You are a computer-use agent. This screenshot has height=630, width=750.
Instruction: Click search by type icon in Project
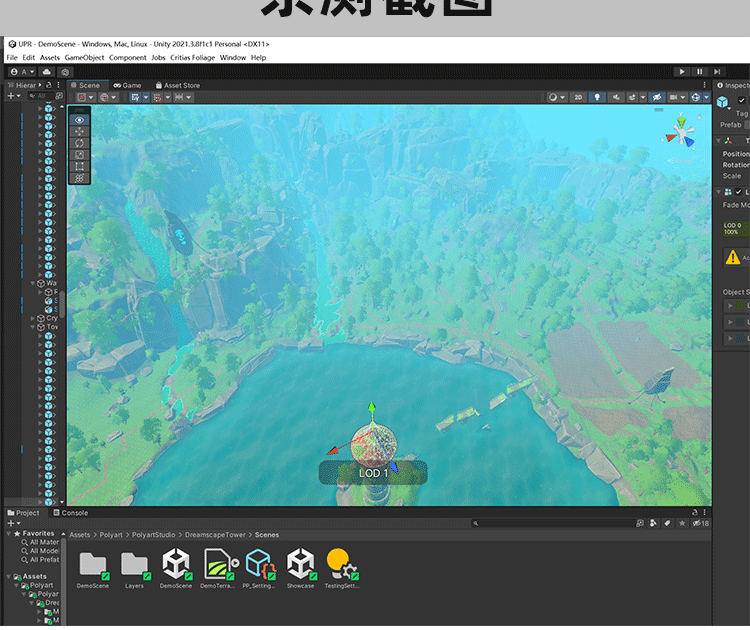pyautogui.click(x=653, y=523)
